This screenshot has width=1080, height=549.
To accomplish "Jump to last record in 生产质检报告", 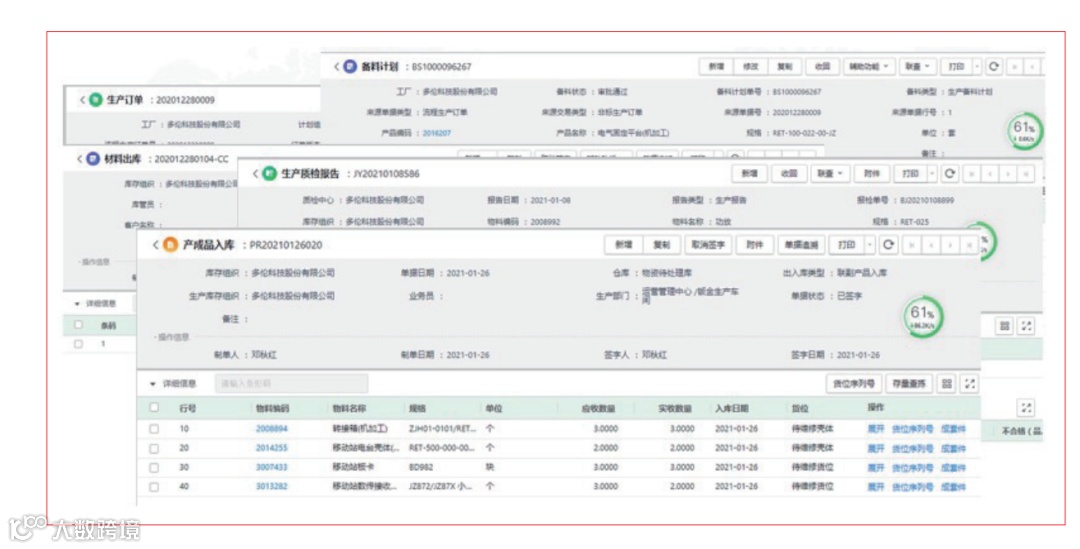I will 1026,174.
